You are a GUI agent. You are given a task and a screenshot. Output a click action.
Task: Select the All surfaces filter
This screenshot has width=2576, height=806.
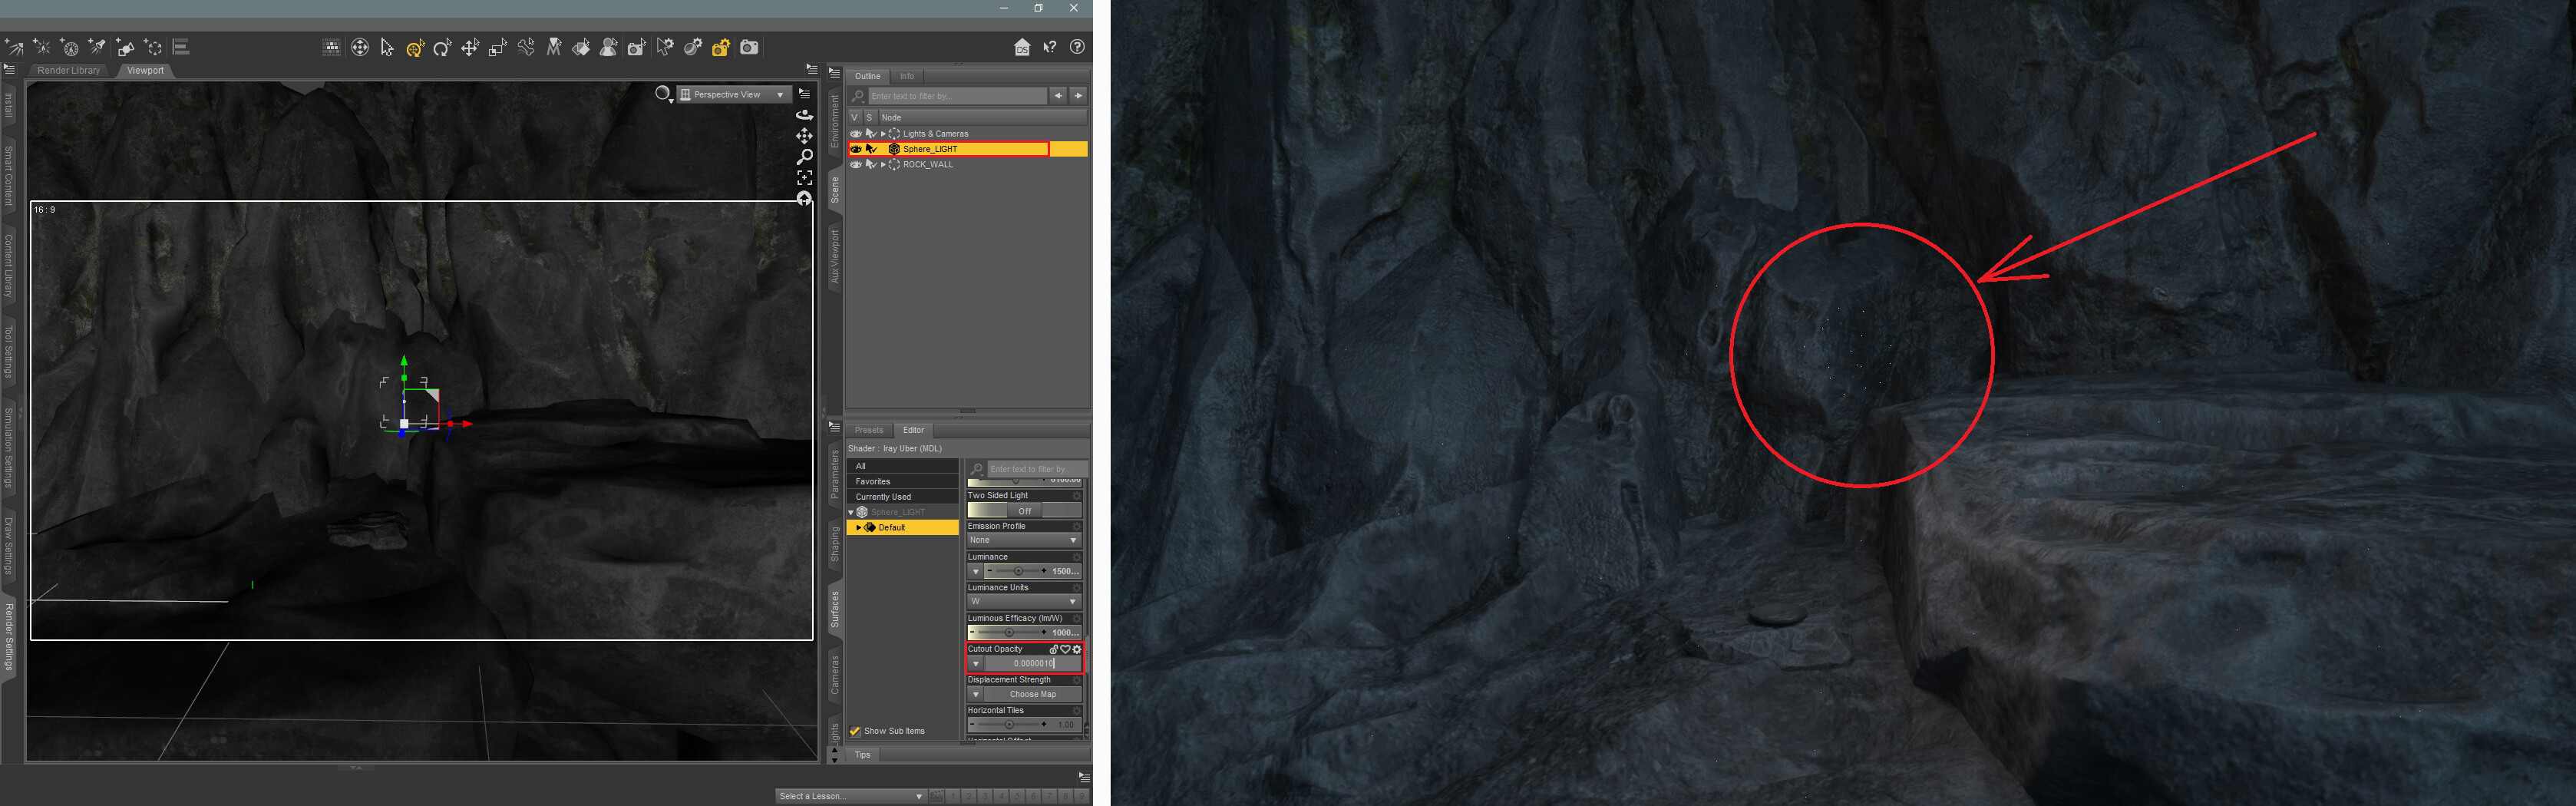coord(903,466)
